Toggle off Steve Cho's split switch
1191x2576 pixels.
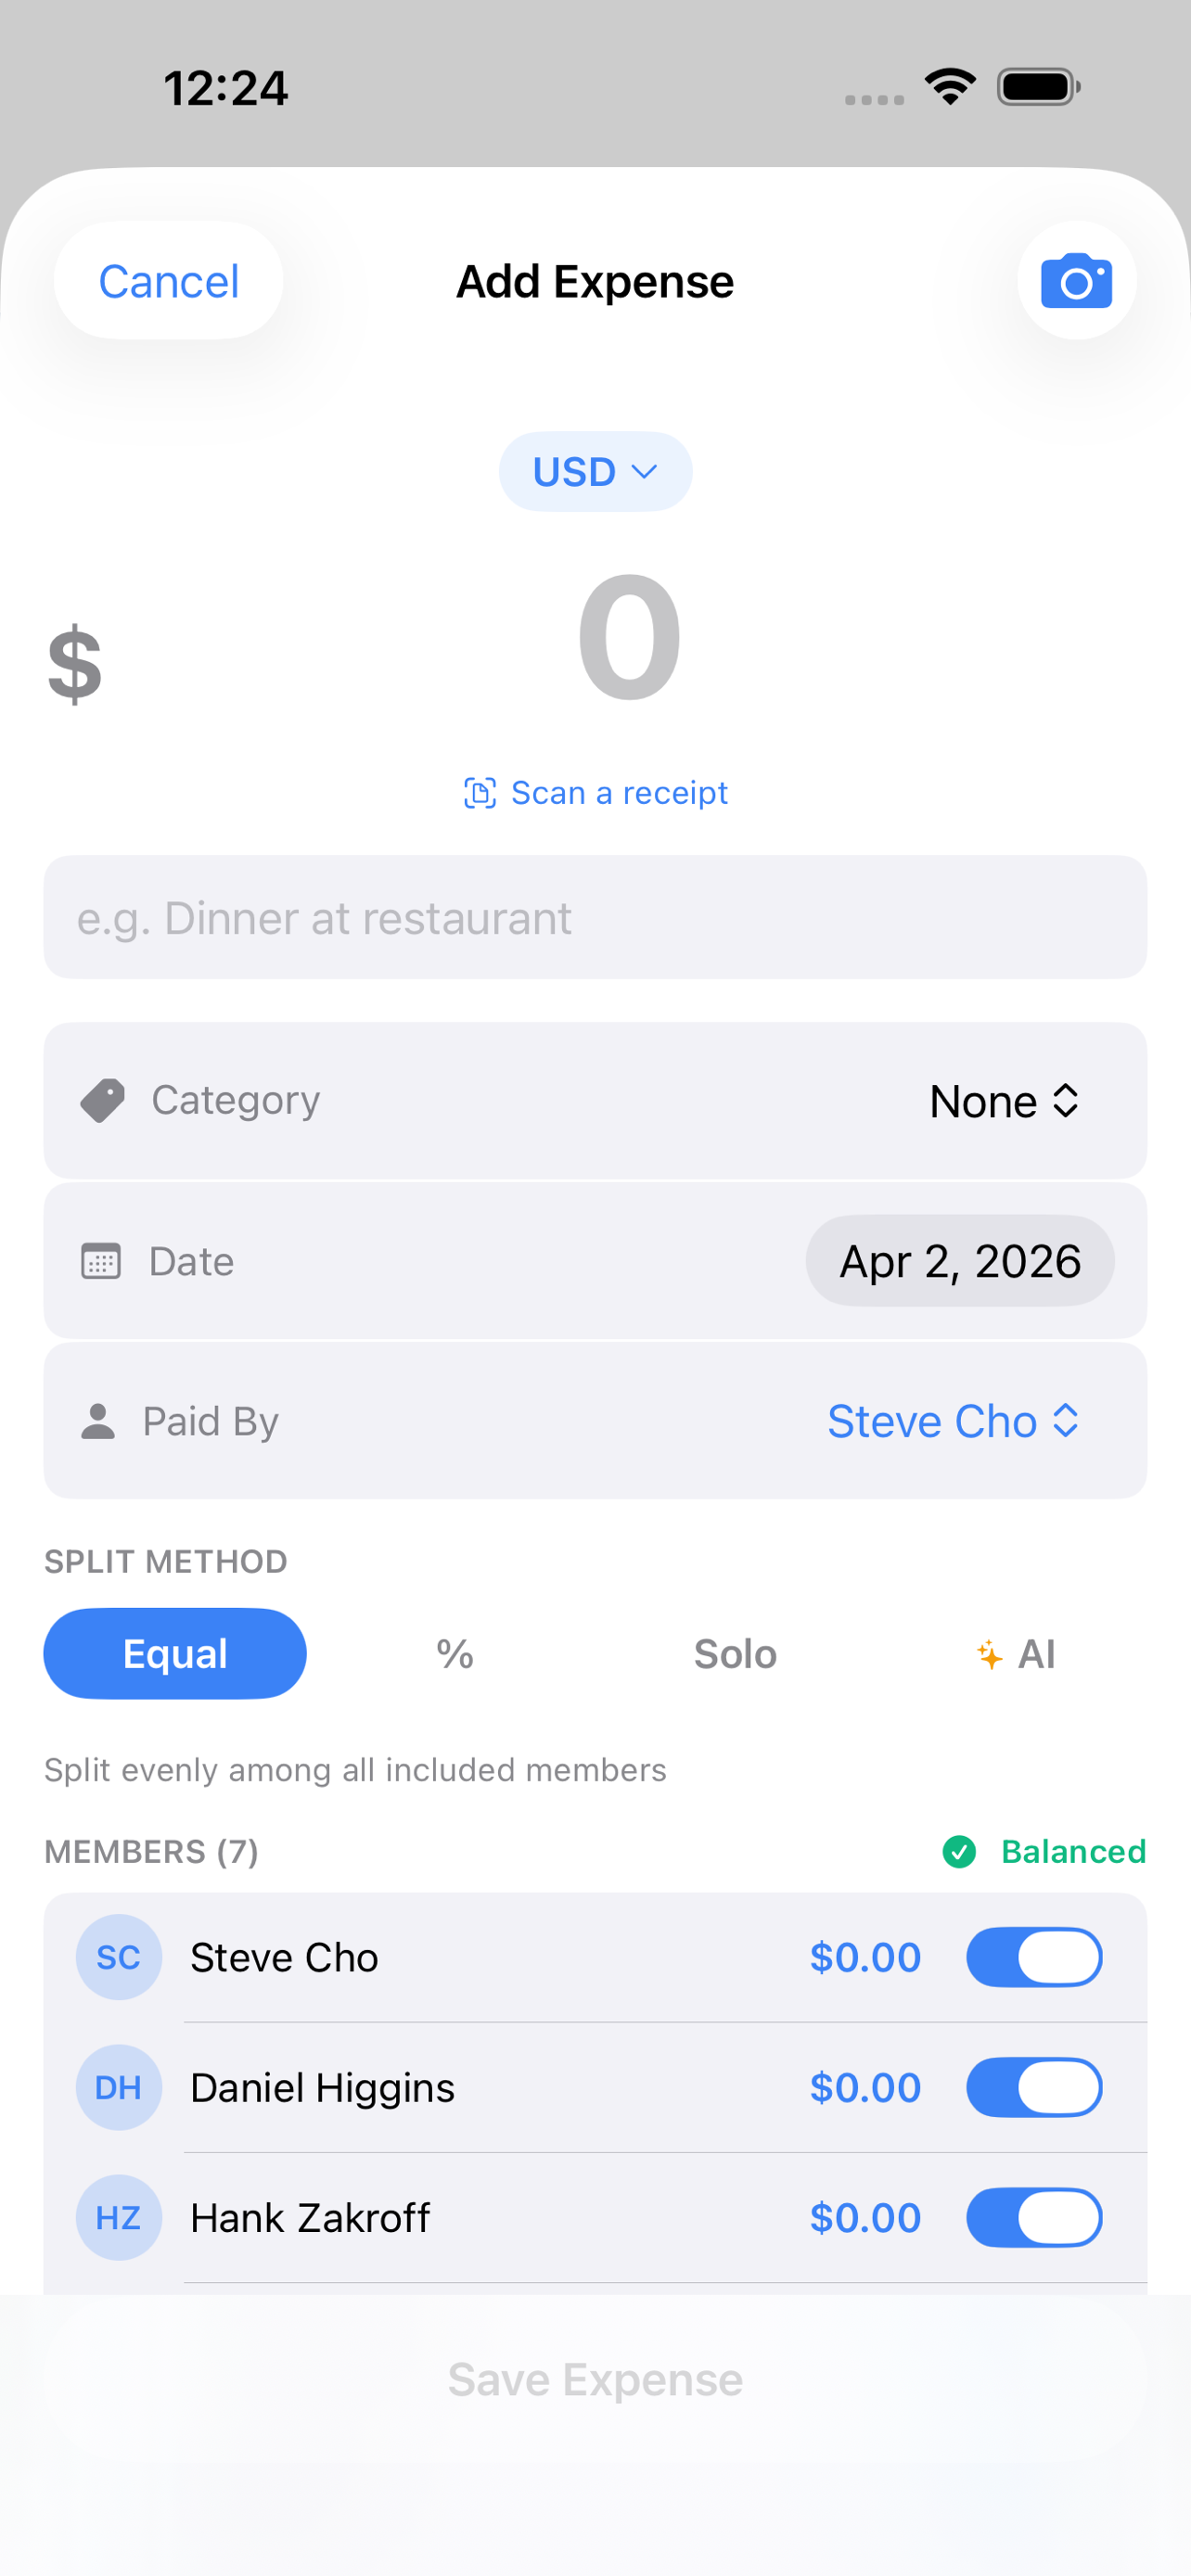pos(1033,1957)
